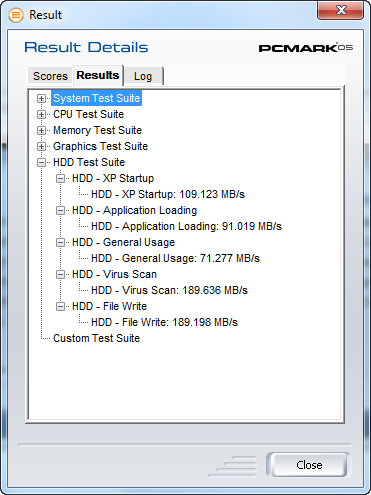This screenshot has height=495, width=371.
Task: Select Memory Test Suite tree item
Action: click(98, 130)
